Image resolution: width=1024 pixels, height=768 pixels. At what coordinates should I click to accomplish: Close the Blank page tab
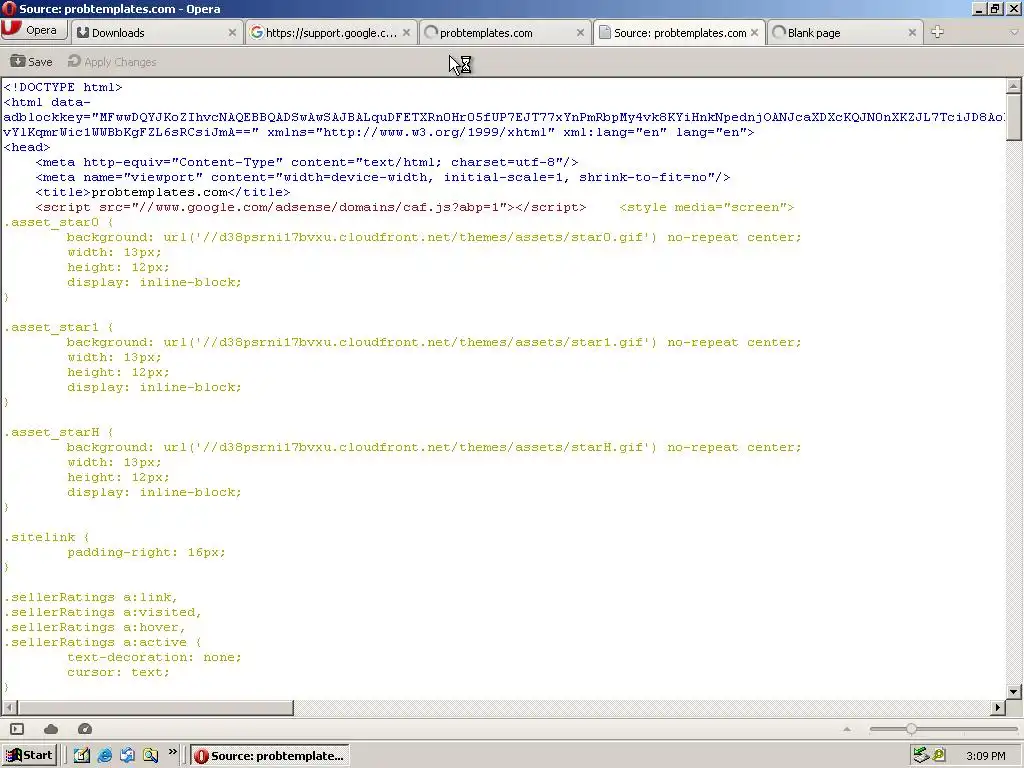point(912,33)
